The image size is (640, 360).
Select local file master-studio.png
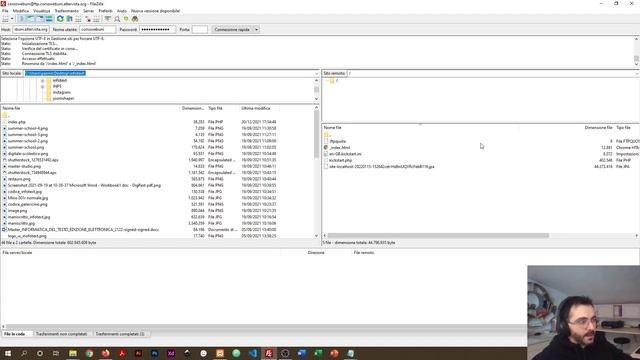point(24,167)
